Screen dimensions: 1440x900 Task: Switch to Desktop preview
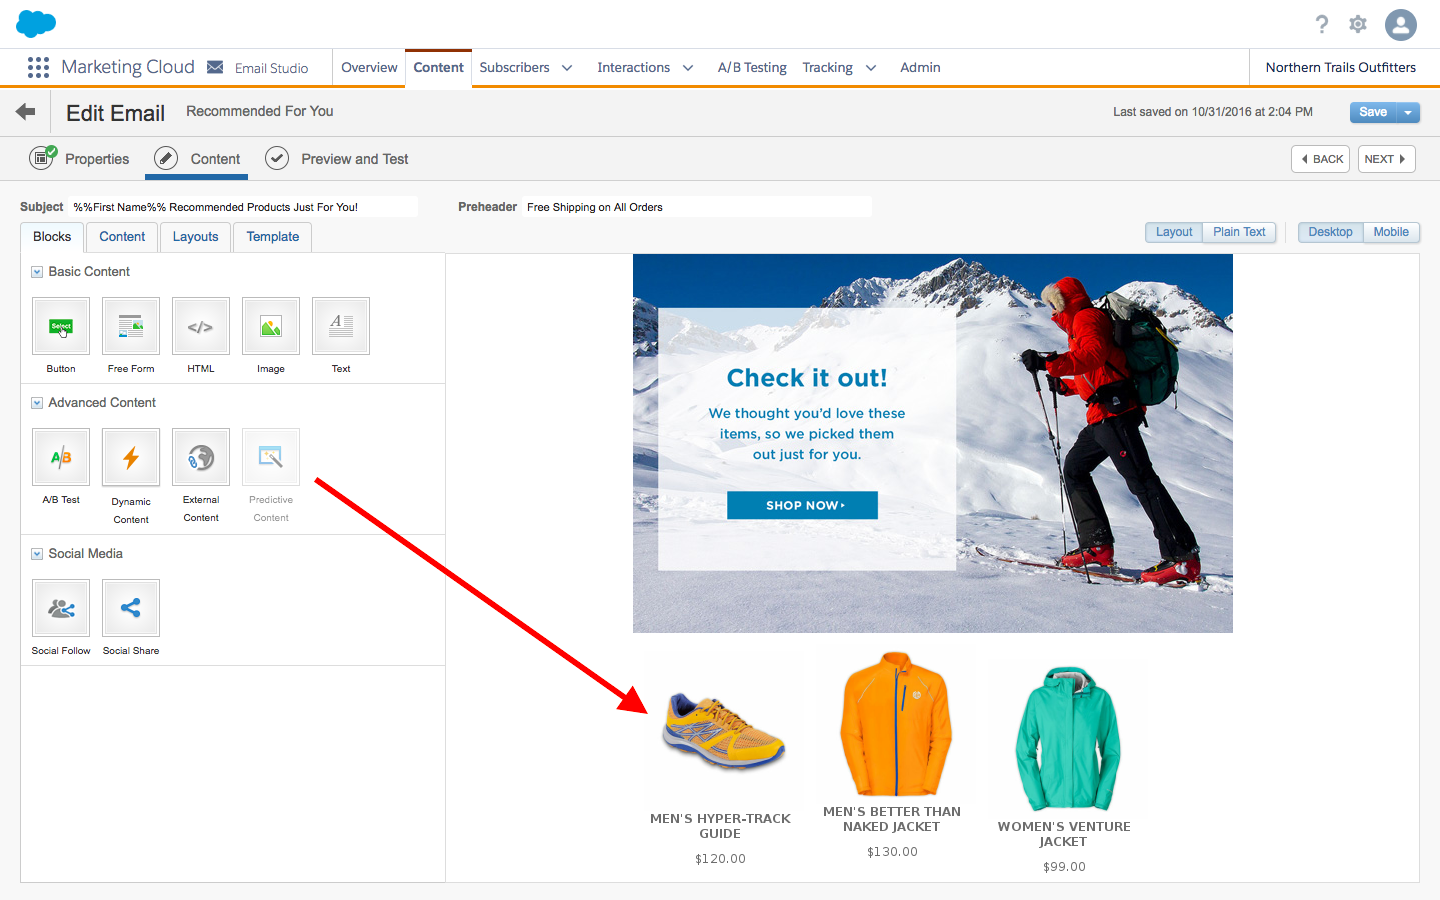pyautogui.click(x=1330, y=232)
